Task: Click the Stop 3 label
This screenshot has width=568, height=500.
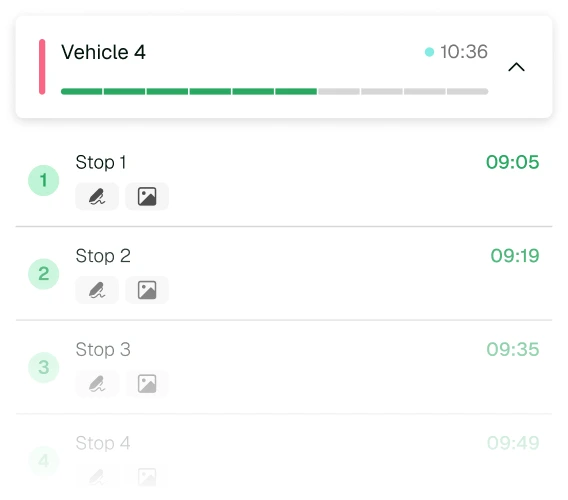Action: [x=103, y=350]
